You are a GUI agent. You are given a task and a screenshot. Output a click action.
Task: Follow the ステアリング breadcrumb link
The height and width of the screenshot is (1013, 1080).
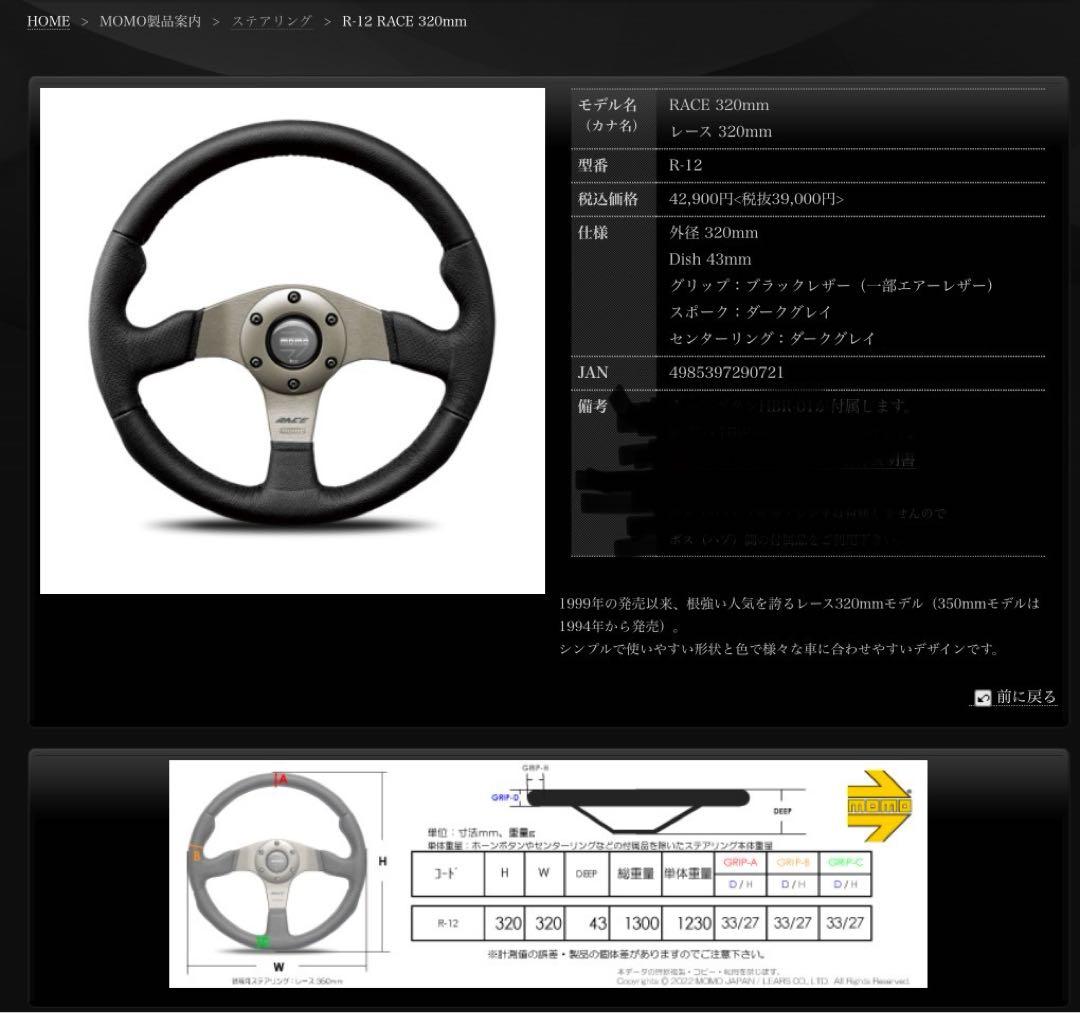[270, 21]
